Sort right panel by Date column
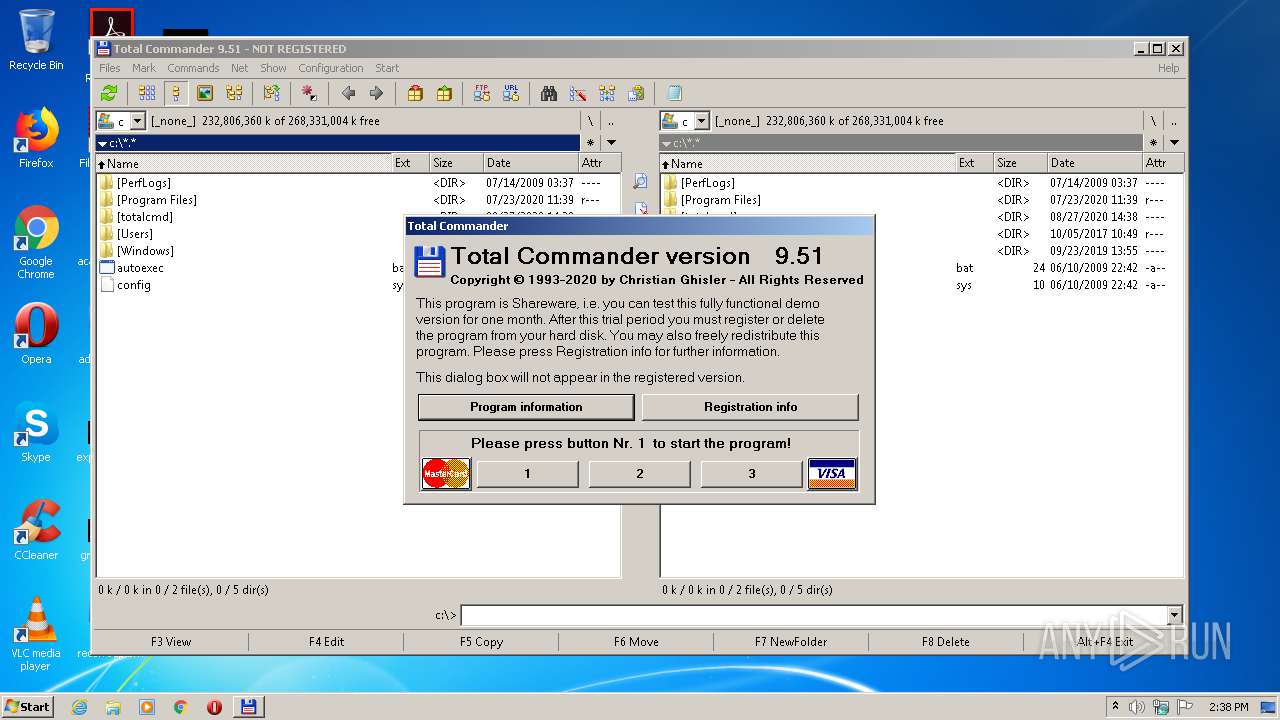The width and height of the screenshot is (1280, 720). [1094, 163]
